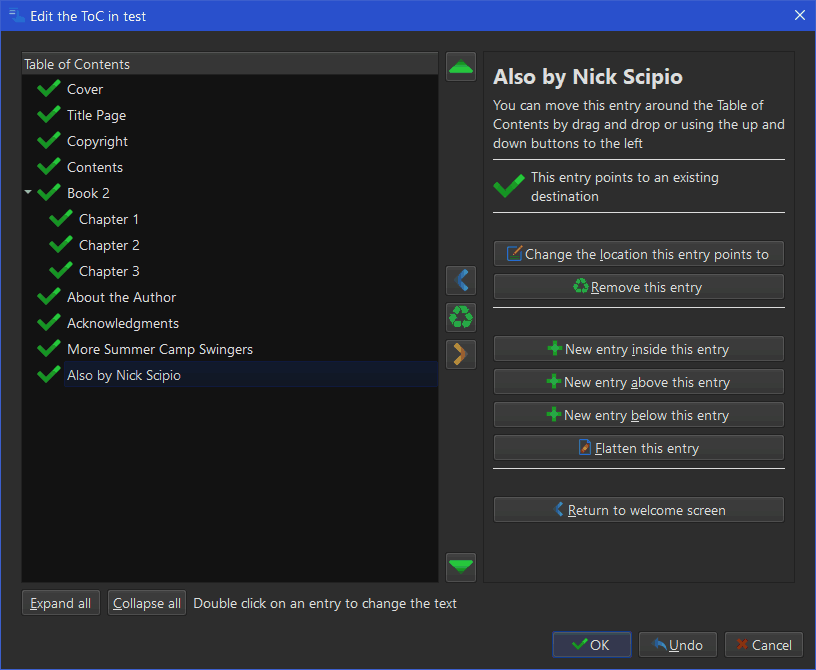Screen dimensions: 816x670
Task: Click the Undo button
Action: (678, 645)
